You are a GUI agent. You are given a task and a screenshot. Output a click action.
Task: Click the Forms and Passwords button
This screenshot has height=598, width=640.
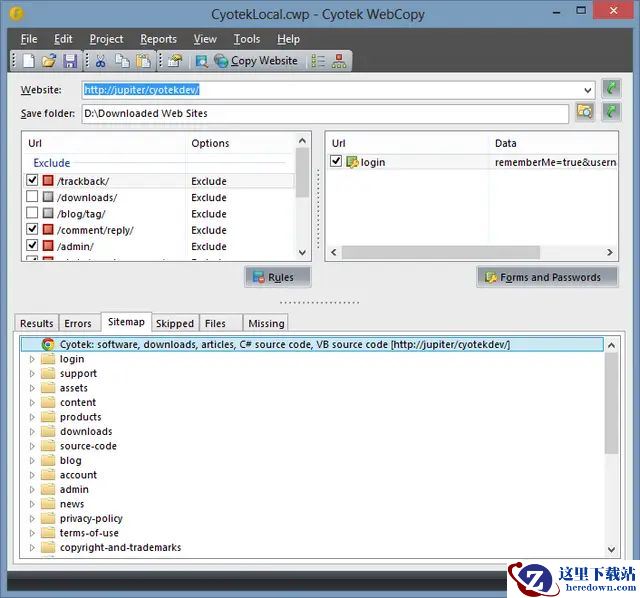(547, 277)
